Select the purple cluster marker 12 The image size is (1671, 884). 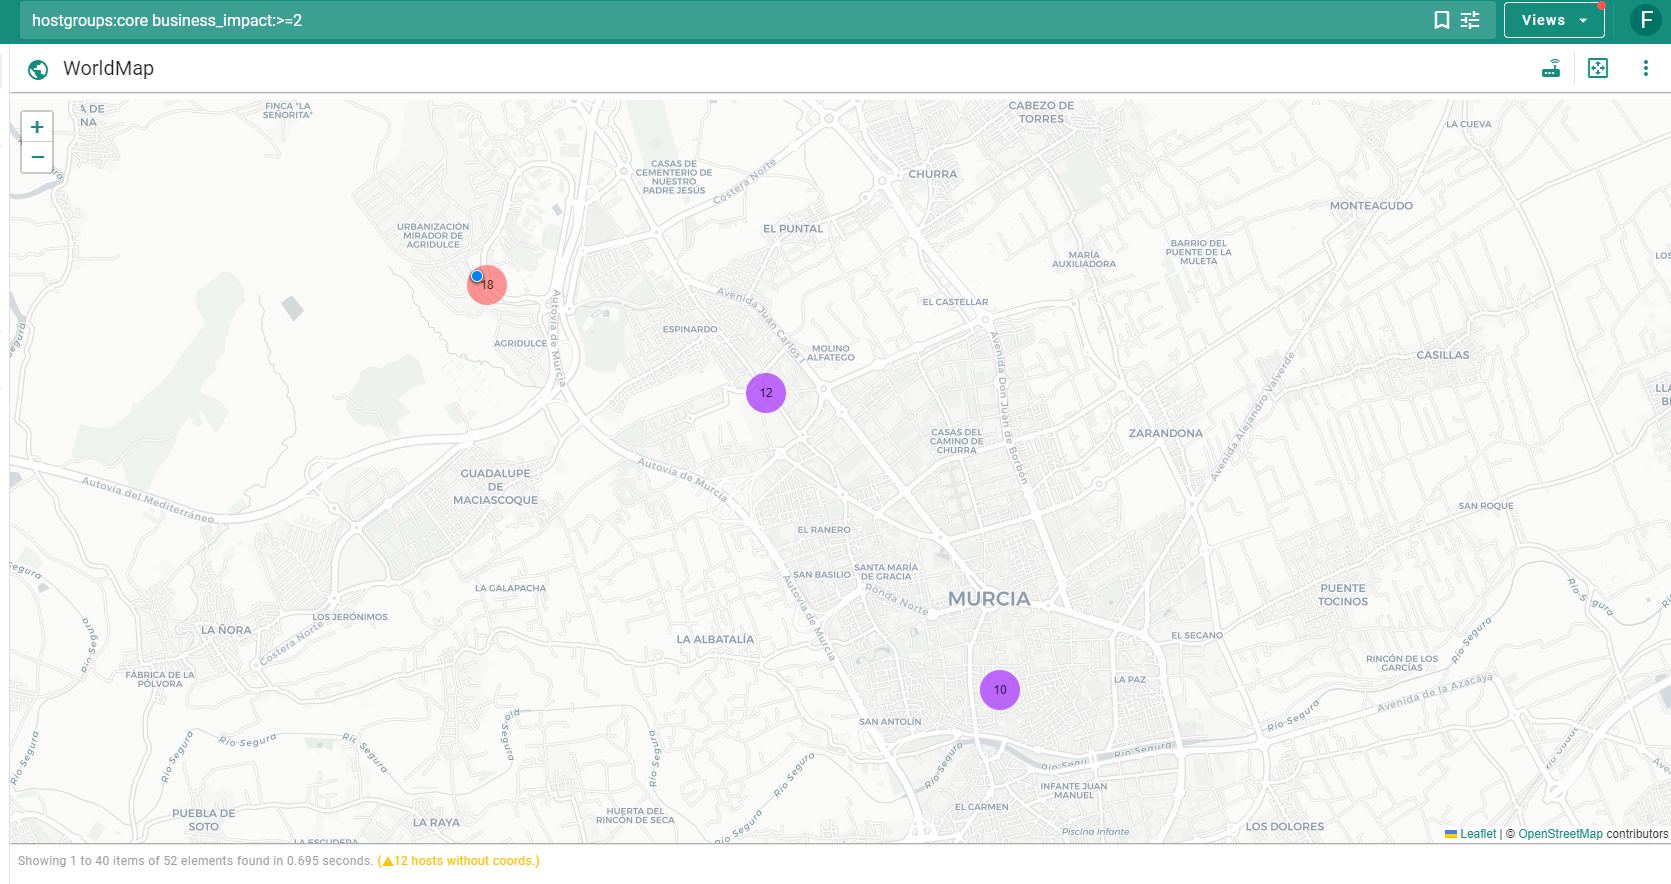click(766, 393)
